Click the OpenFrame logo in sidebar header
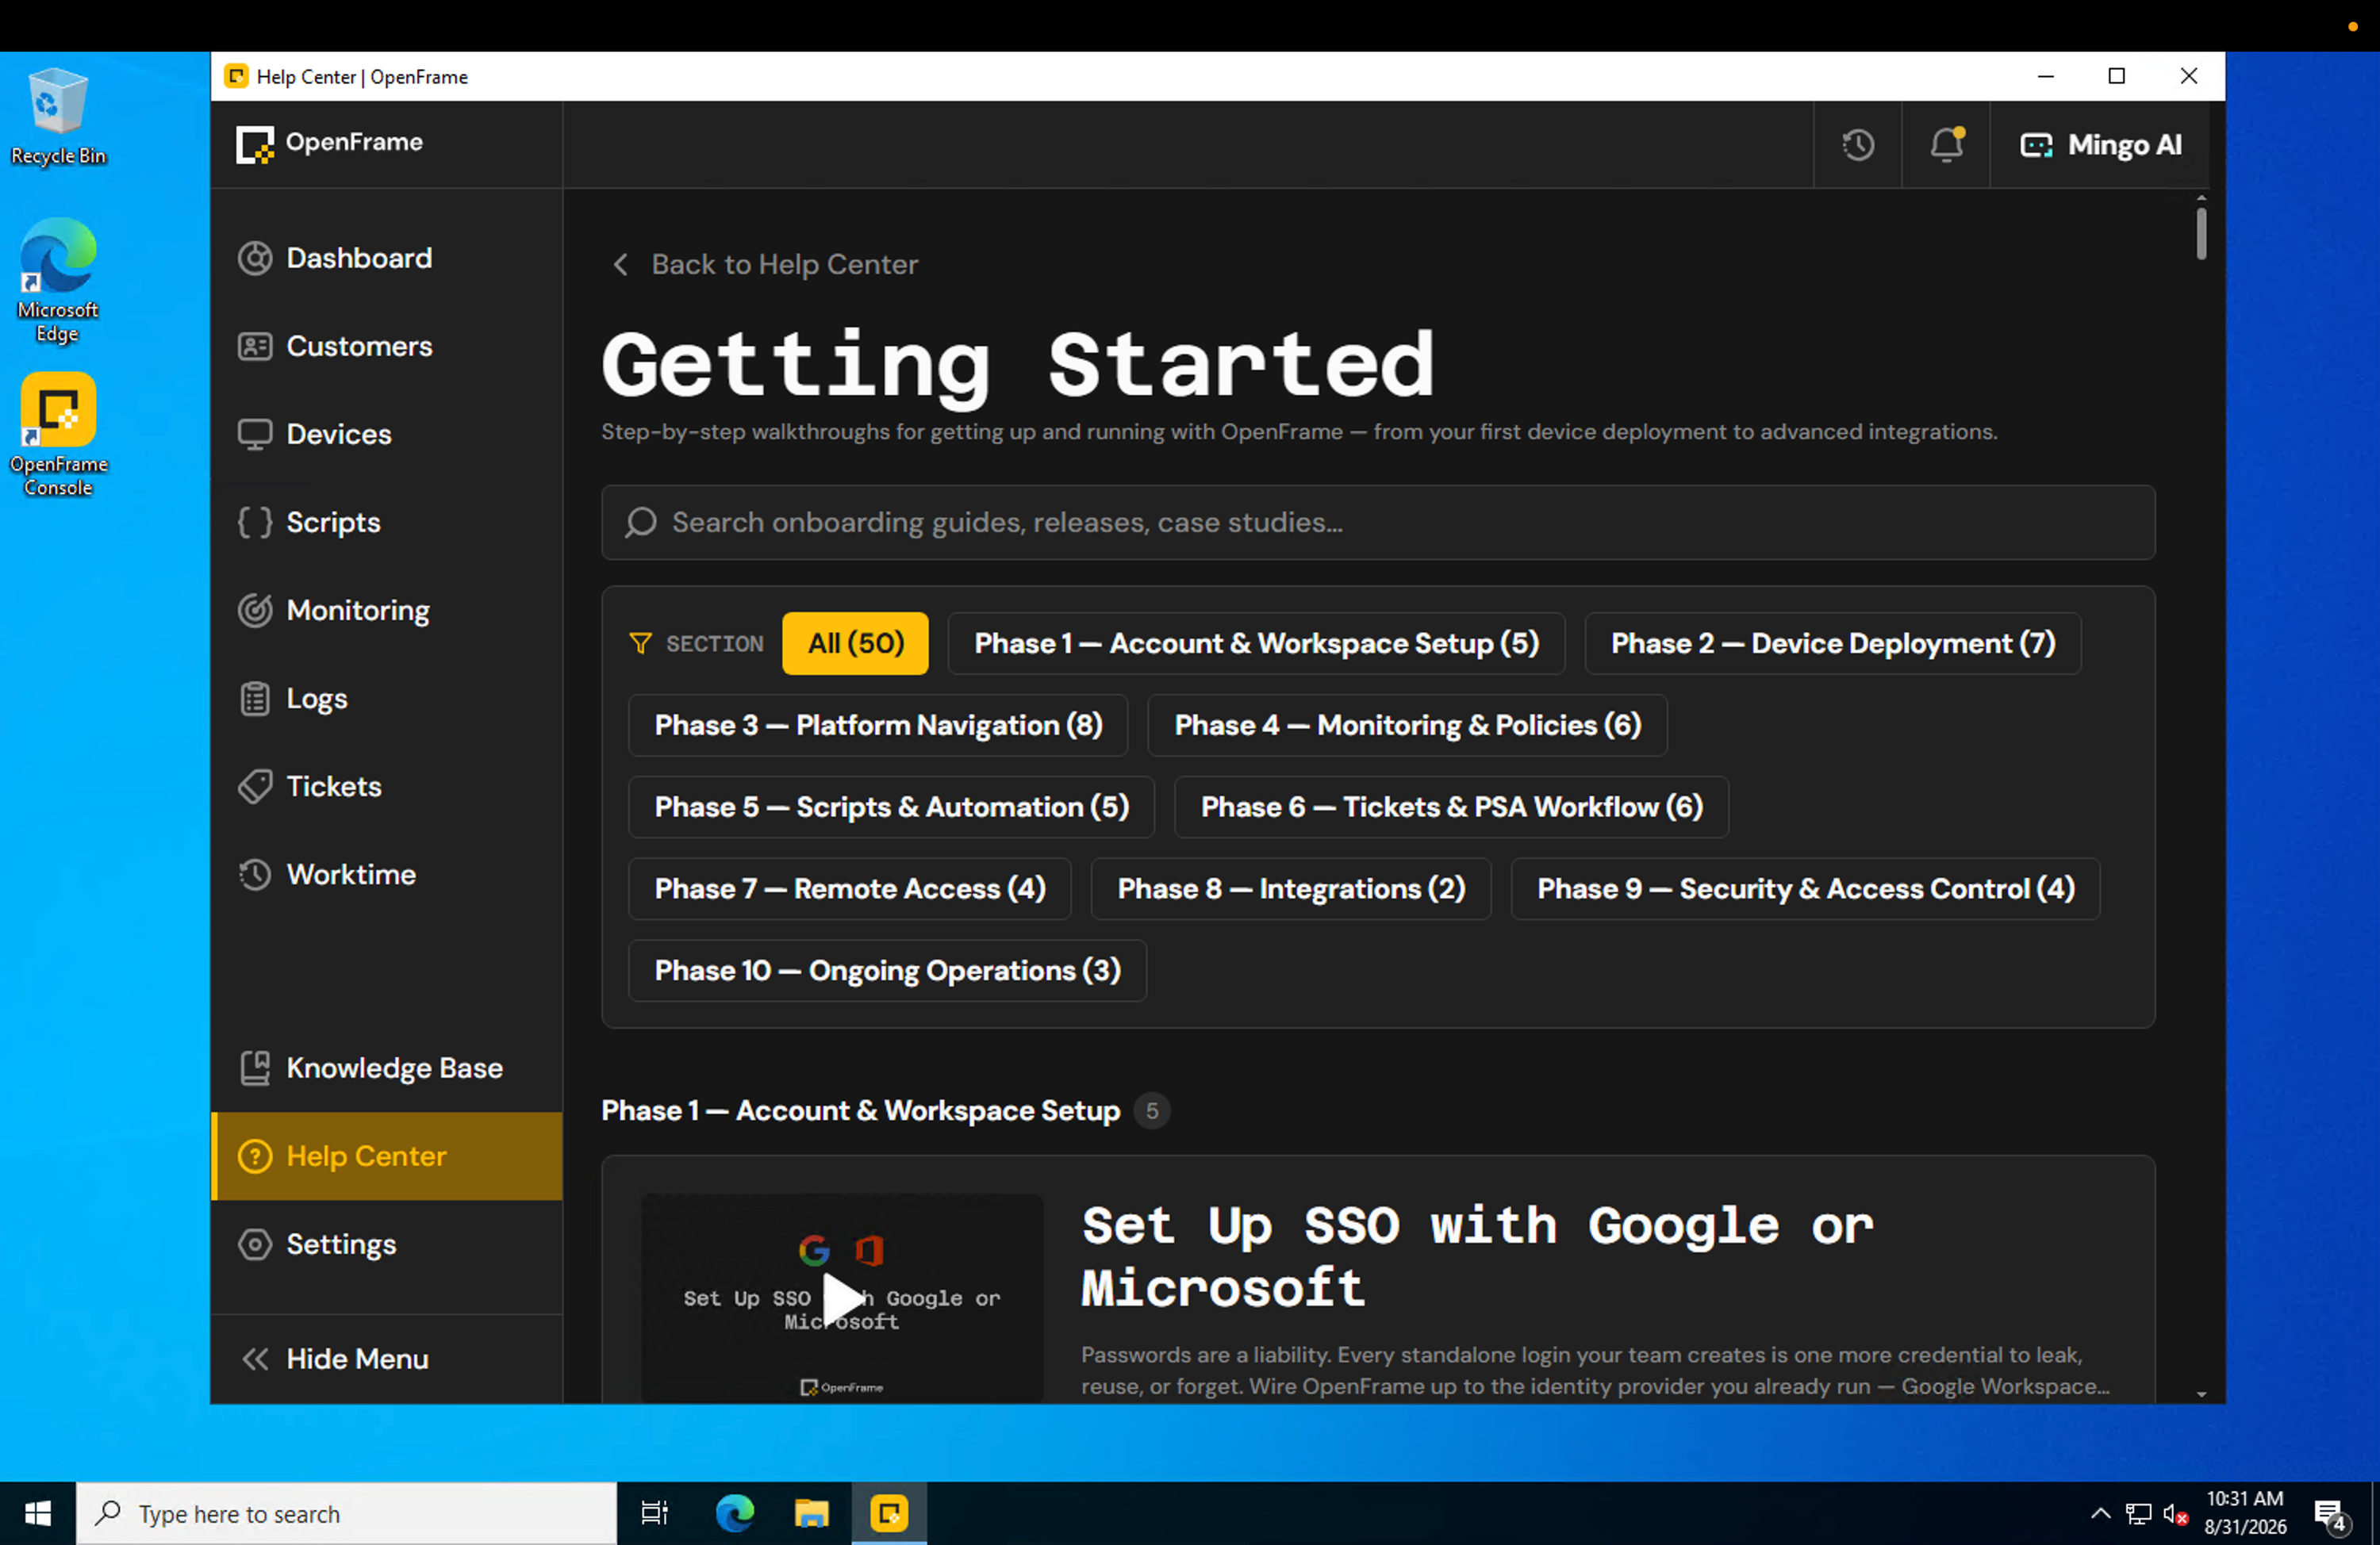Viewport: 2380px width, 1545px height. point(329,143)
